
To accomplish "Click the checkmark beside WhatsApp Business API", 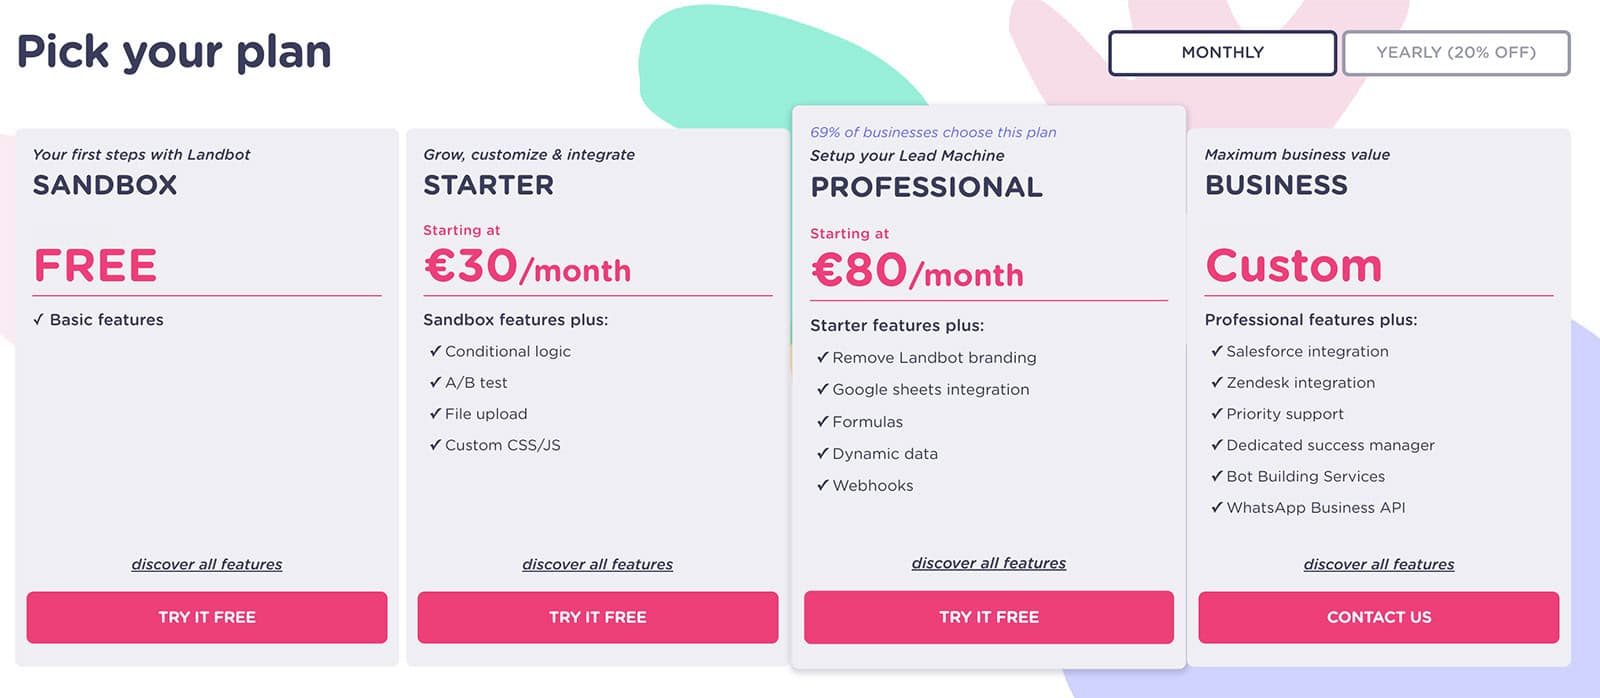I will point(1216,507).
